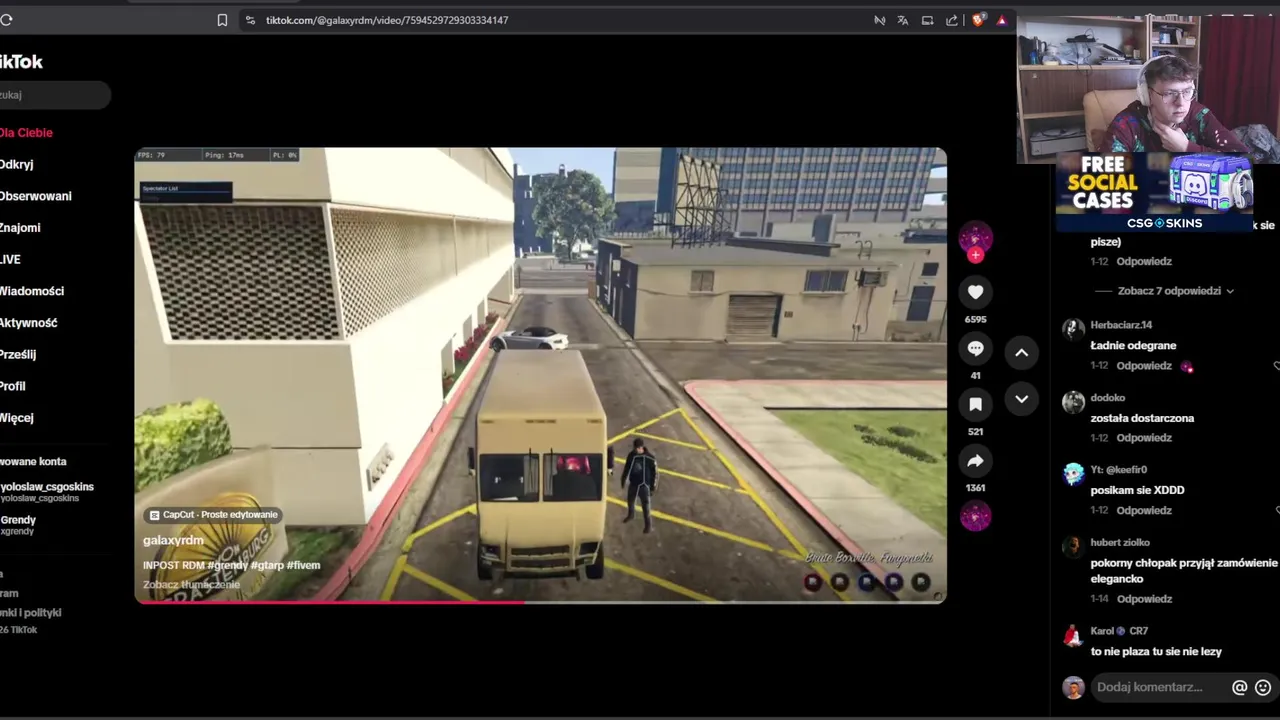Click the Brave Rewards triangle icon
This screenshot has height=720, width=1280.
pos(1001,20)
